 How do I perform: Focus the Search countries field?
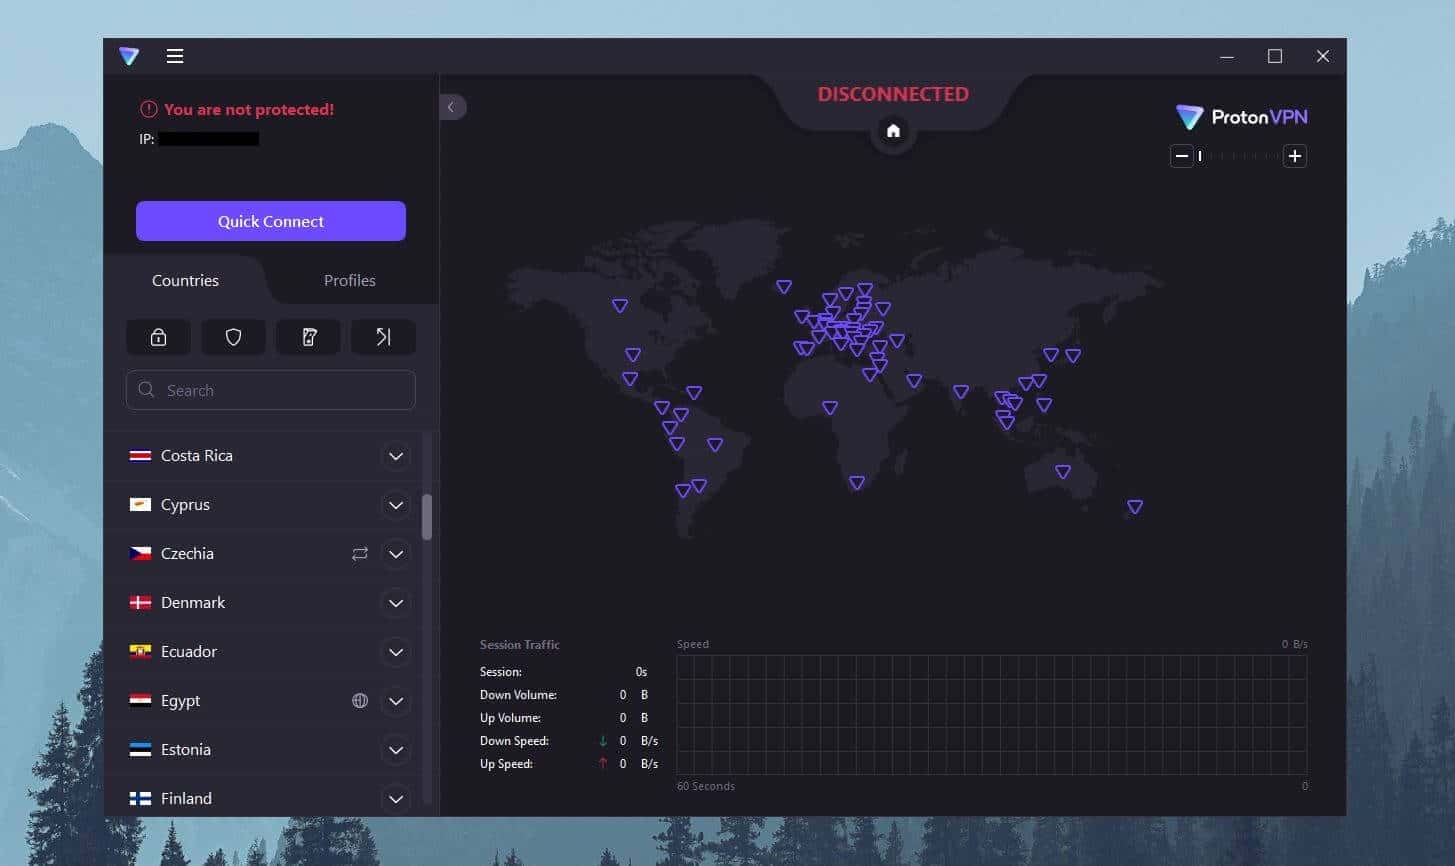click(x=271, y=390)
